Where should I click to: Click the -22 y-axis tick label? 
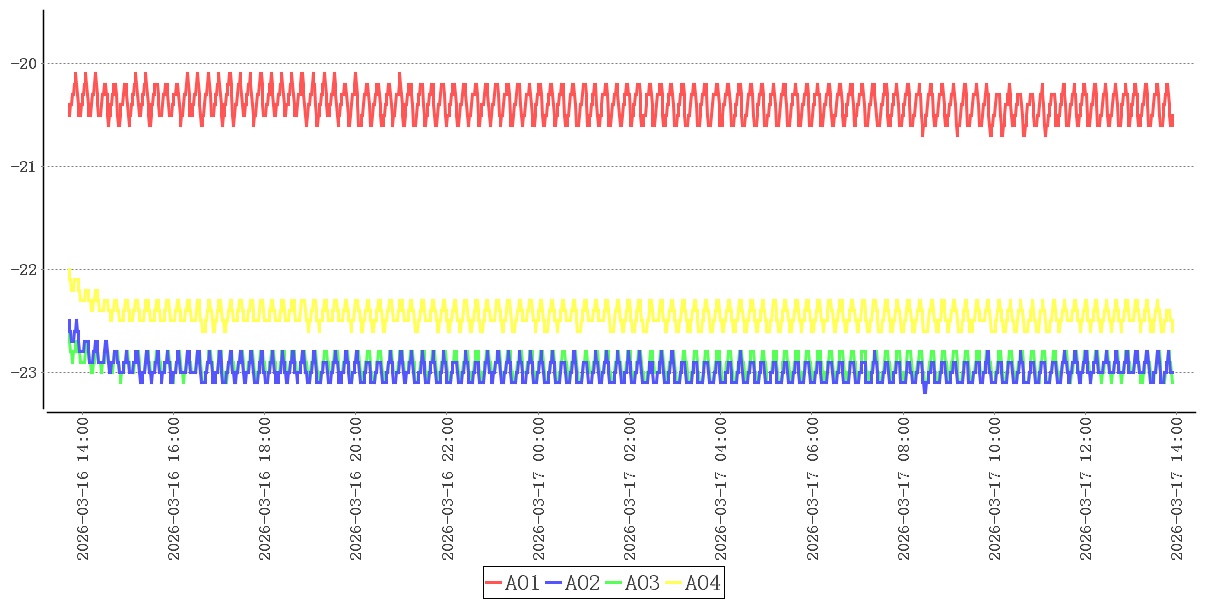click(23, 269)
